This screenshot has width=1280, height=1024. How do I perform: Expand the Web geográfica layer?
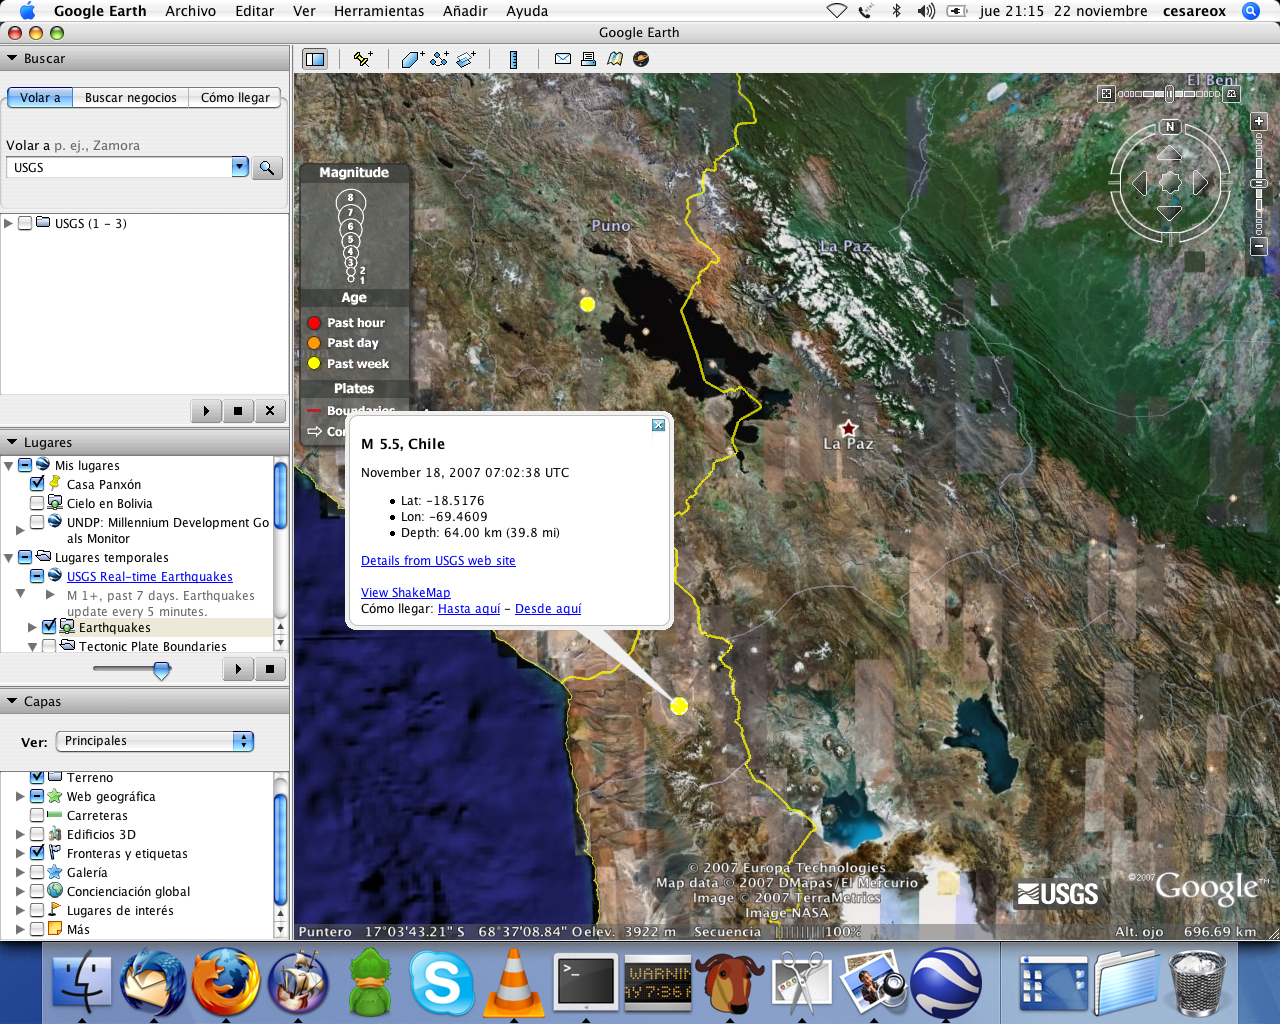(x=20, y=797)
